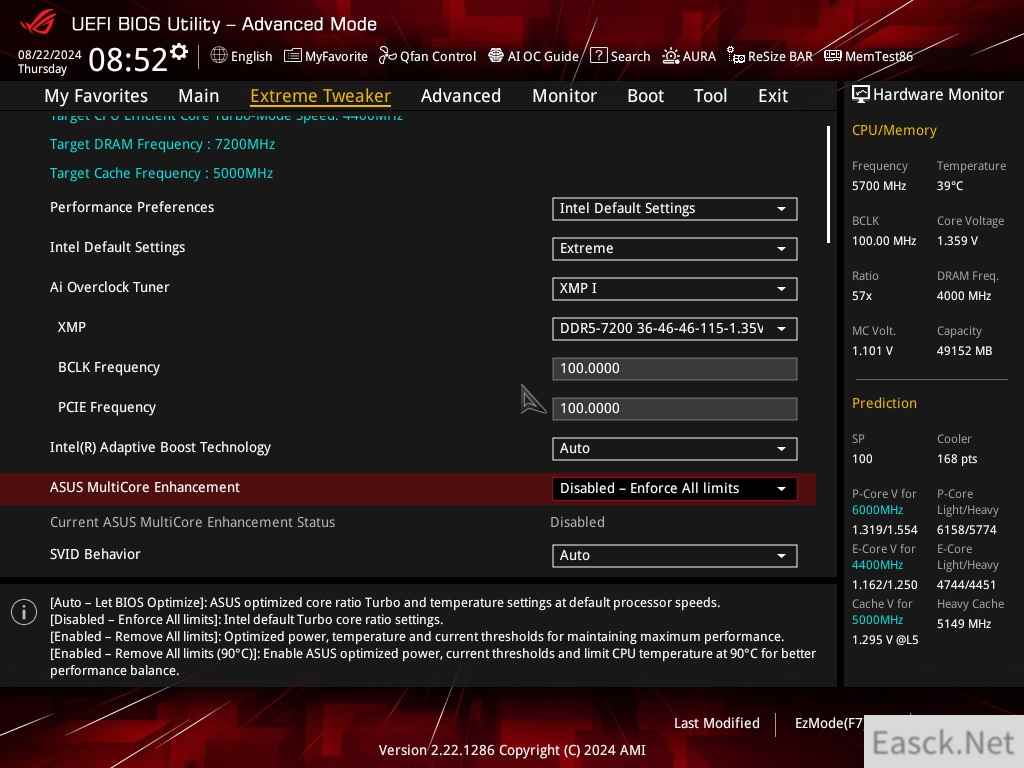Open the Exit tab
The image size is (1024, 768).
click(773, 96)
